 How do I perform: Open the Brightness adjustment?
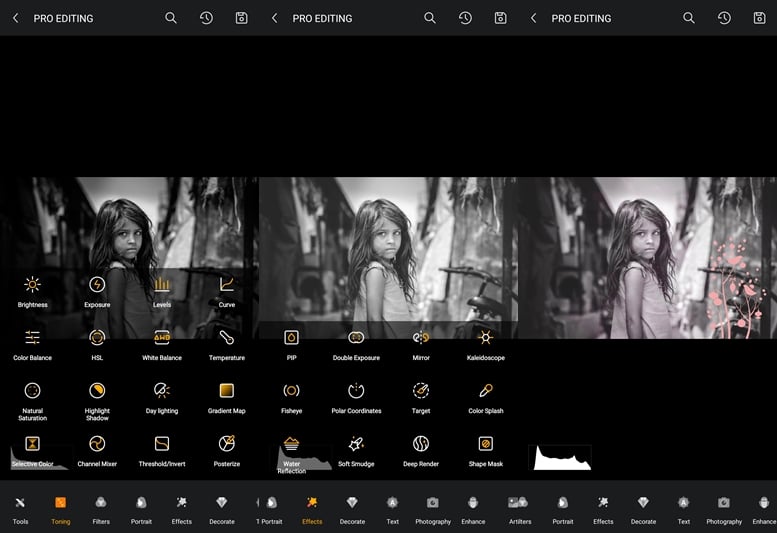[32, 286]
